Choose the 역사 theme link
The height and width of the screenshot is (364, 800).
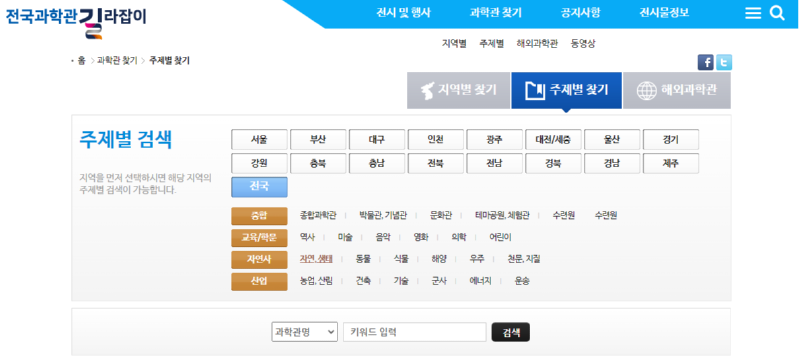coord(307,237)
